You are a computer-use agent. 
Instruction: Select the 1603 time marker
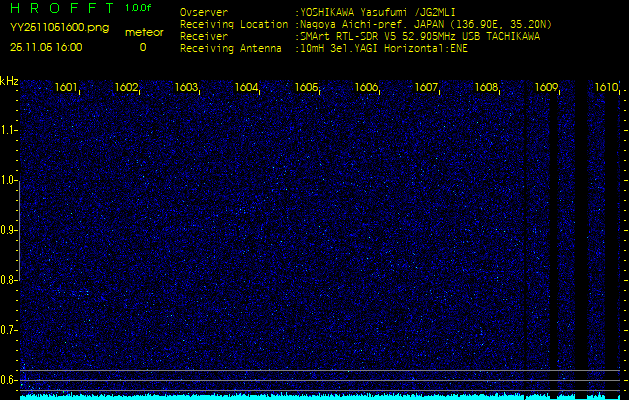187,88
